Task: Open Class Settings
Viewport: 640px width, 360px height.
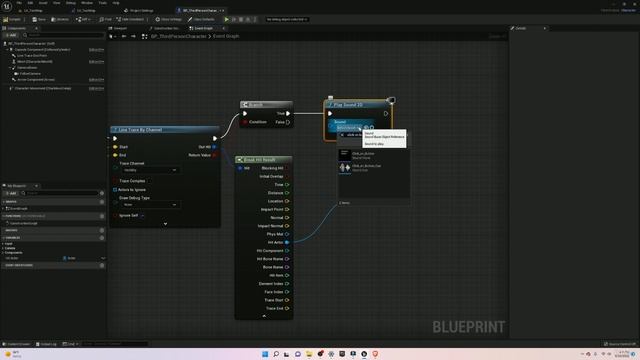Action: pyautogui.click(x=169, y=19)
